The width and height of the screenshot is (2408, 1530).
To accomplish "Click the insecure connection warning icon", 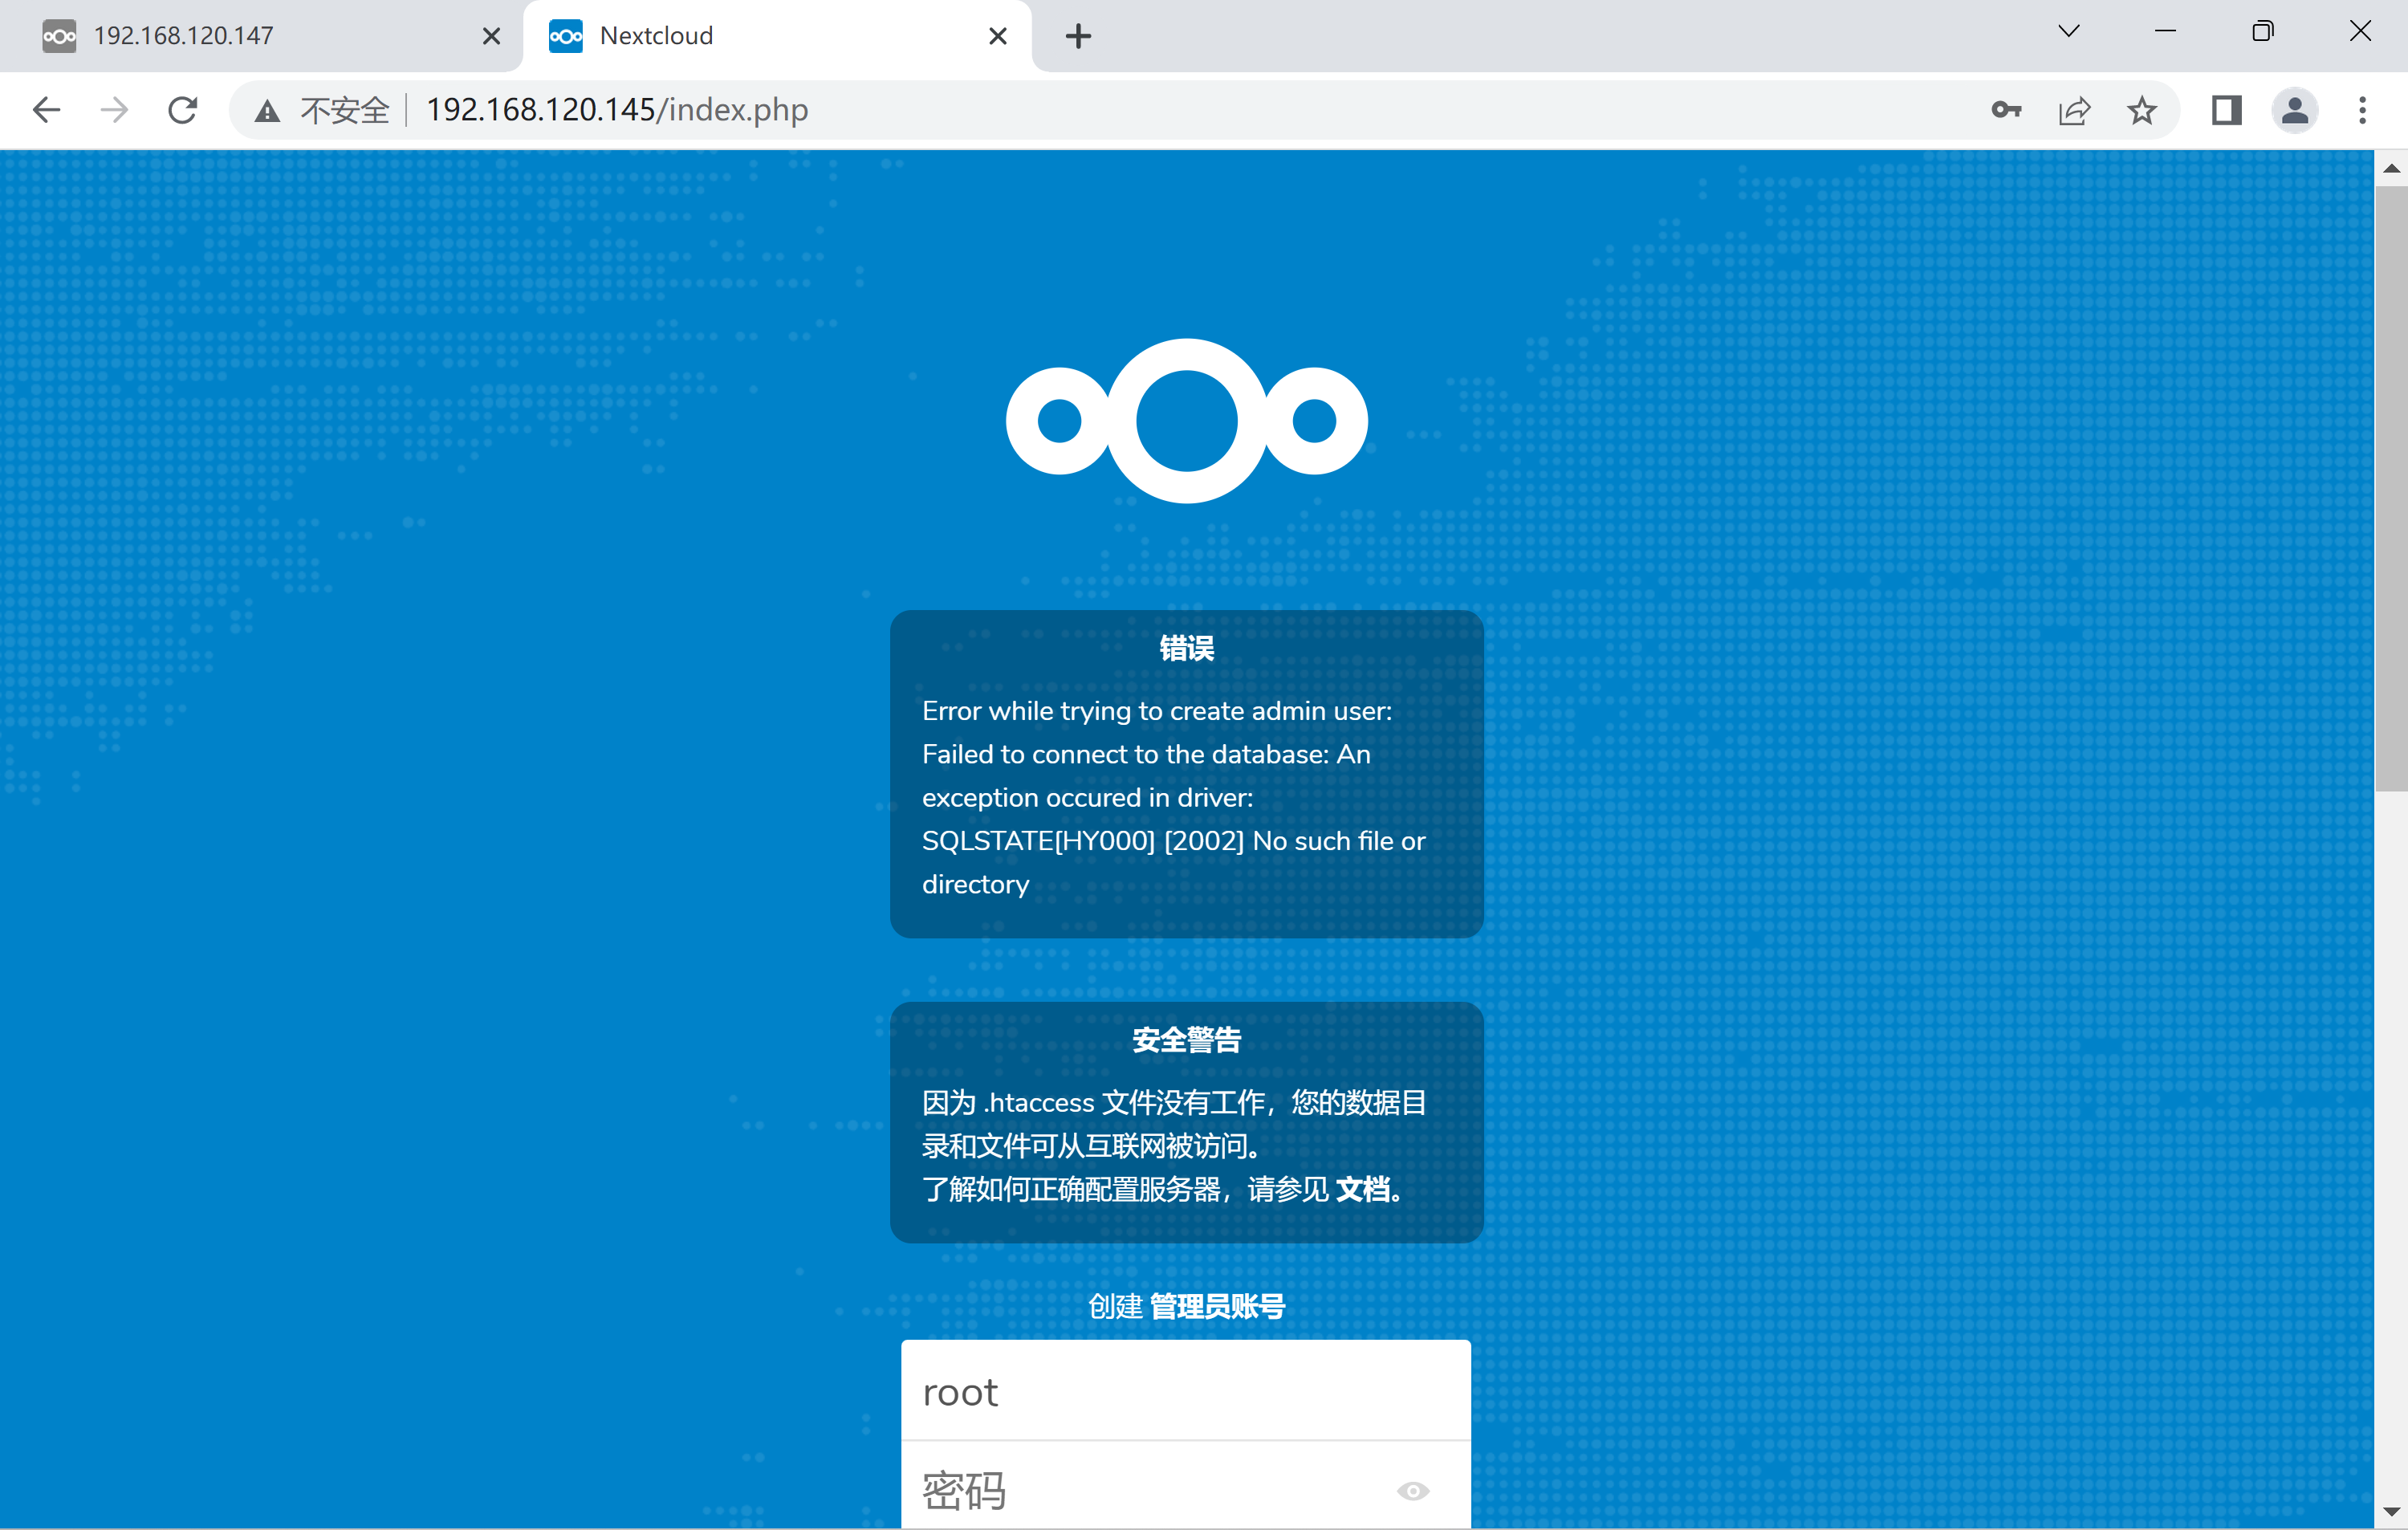I will point(266,110).
